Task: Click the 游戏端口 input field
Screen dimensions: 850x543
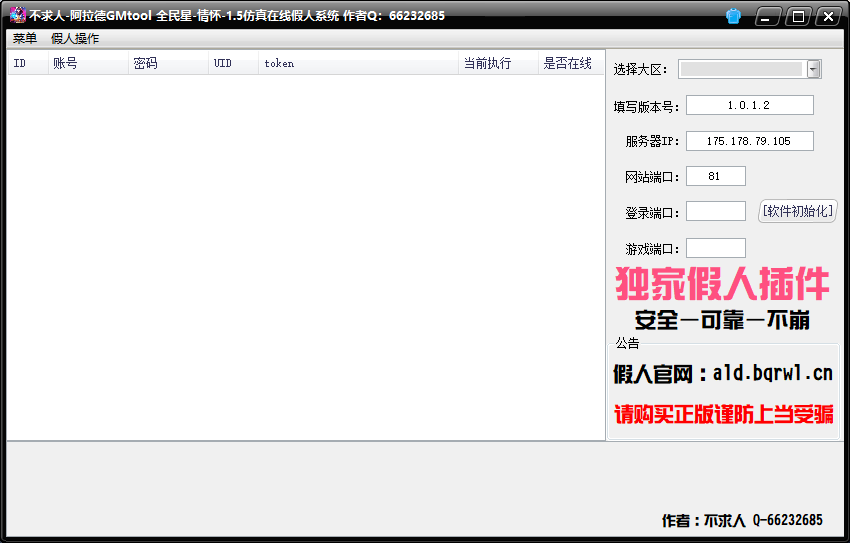Action: point(716,248)
